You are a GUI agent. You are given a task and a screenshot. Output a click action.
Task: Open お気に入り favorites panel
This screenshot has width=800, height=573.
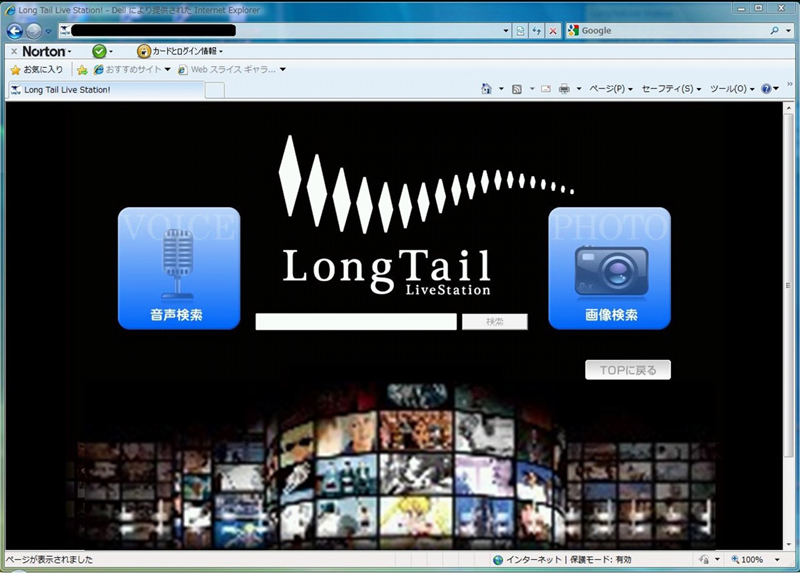click(37, 69)
